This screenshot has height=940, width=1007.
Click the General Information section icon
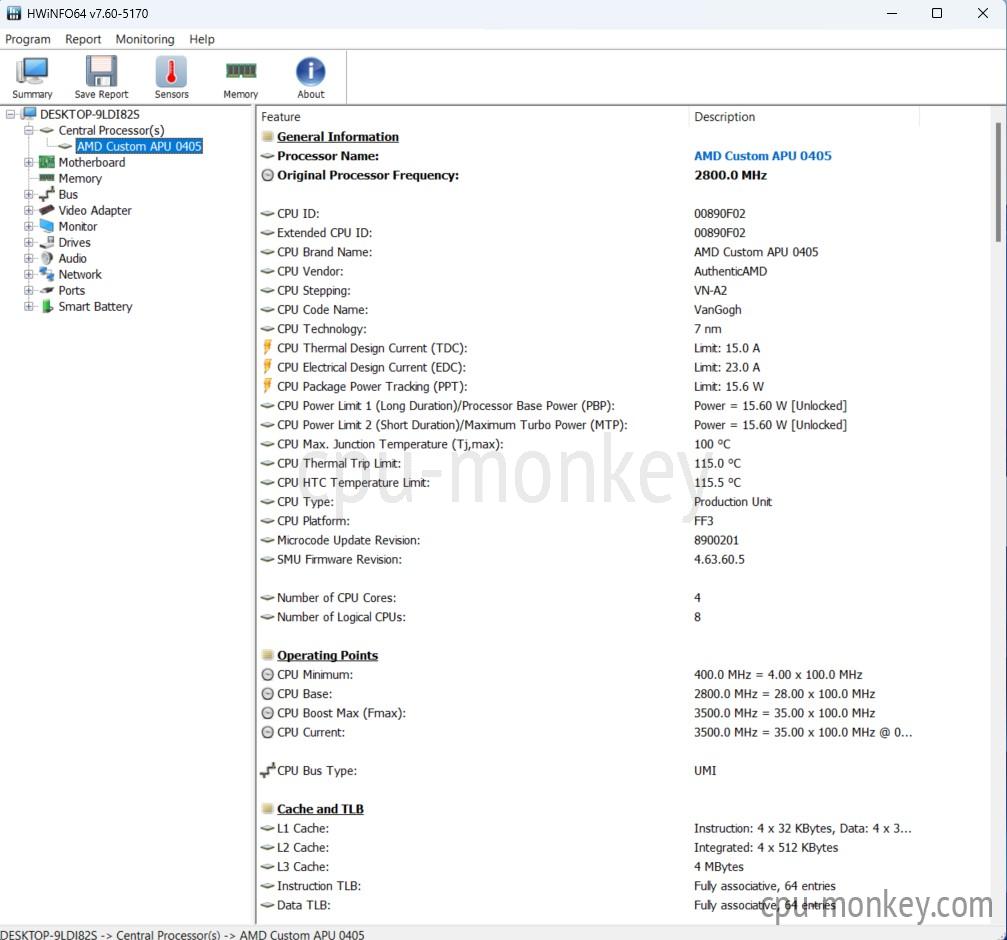pyautogui.click(x=268, y=137)
